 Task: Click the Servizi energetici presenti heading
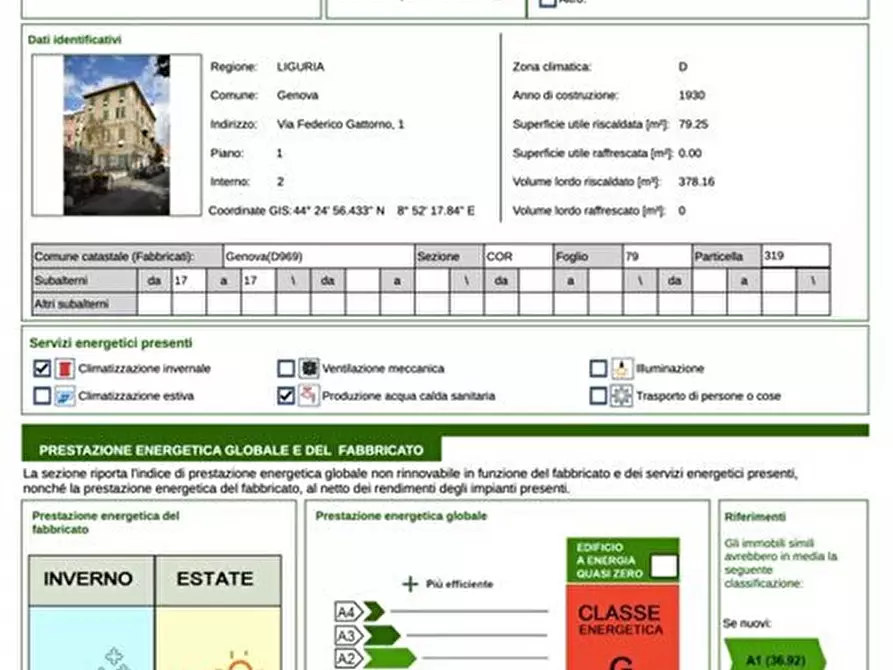click(x=111, y=343)
